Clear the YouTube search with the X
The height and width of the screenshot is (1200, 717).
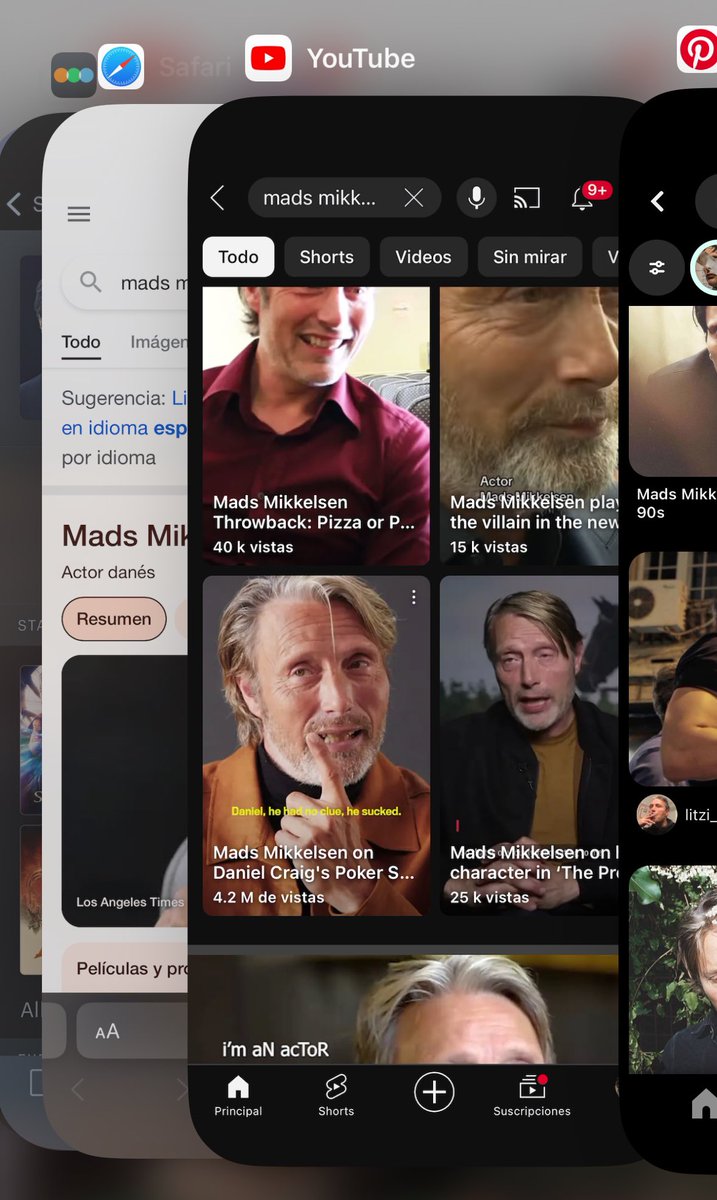click(x=413, y=198)
